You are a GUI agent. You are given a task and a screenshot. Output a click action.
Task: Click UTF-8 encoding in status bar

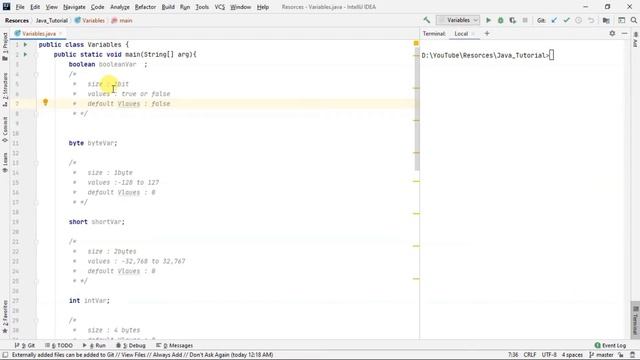(x=549, y=355)
